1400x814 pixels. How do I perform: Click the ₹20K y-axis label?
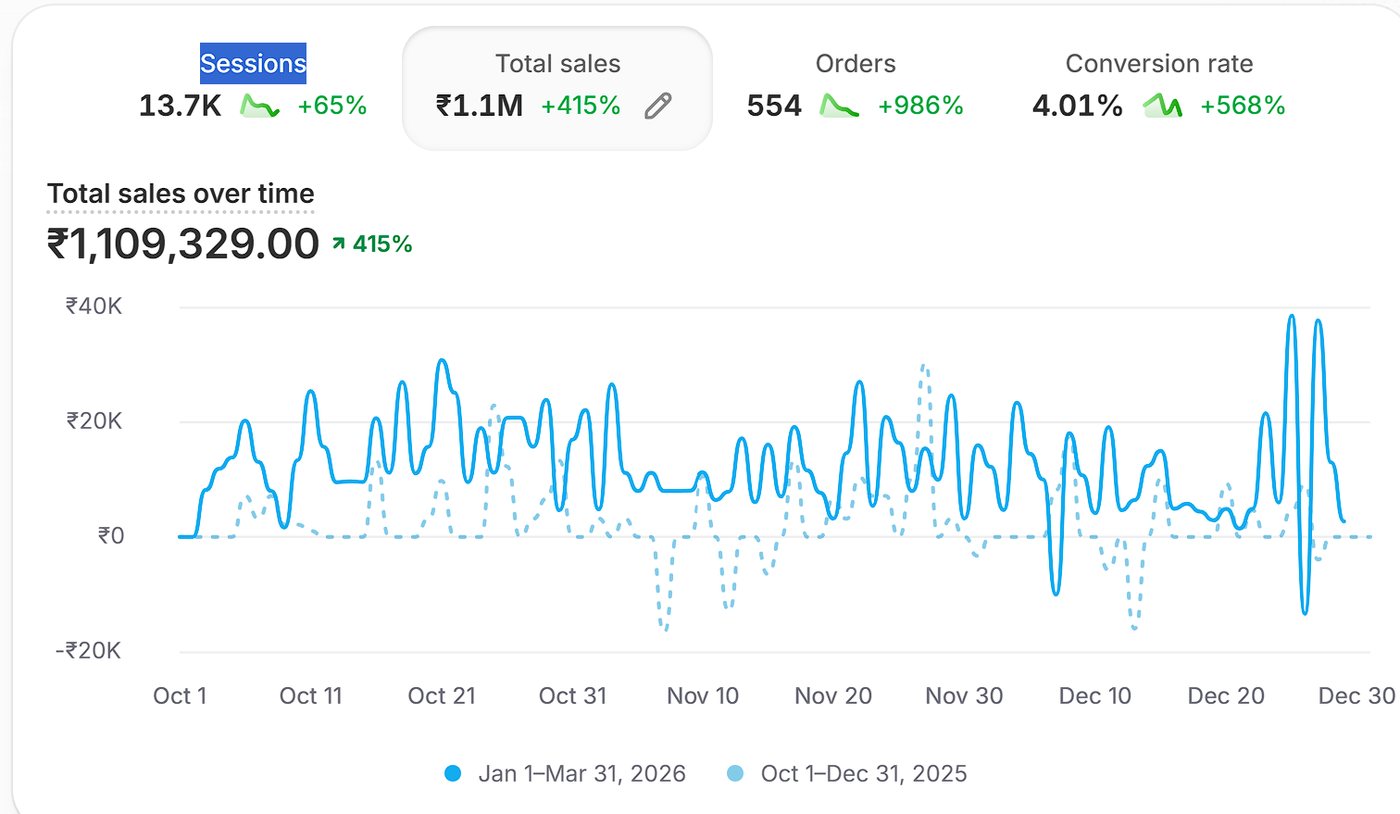click(94, 421)
